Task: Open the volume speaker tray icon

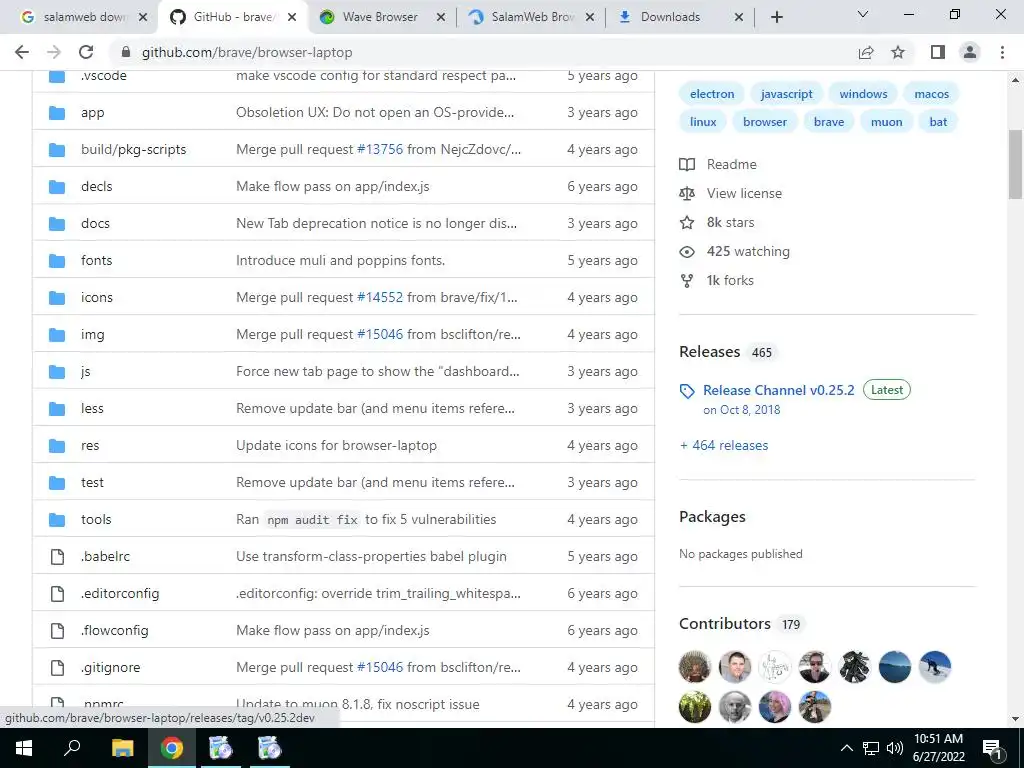Action: click(895, 748)
